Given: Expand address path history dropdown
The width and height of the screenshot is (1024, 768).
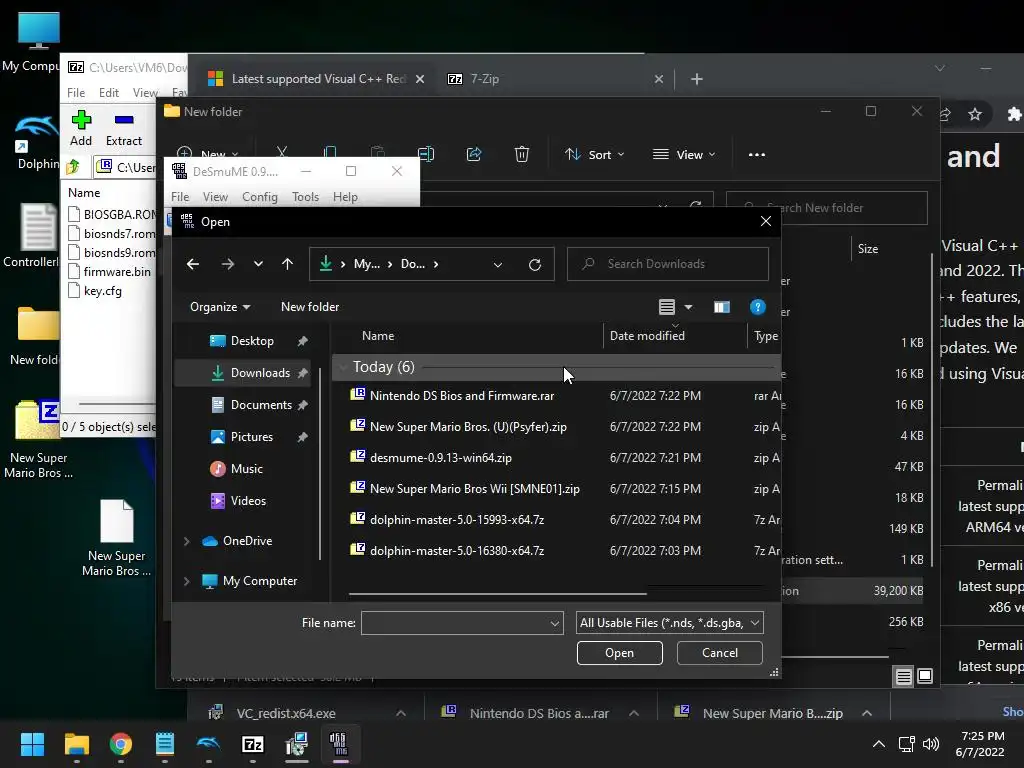Looking at the screenshot, I should click(498, 264).
